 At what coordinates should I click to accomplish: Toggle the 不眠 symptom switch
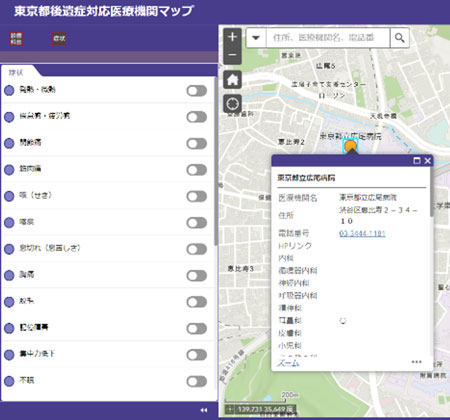point(197,381)
